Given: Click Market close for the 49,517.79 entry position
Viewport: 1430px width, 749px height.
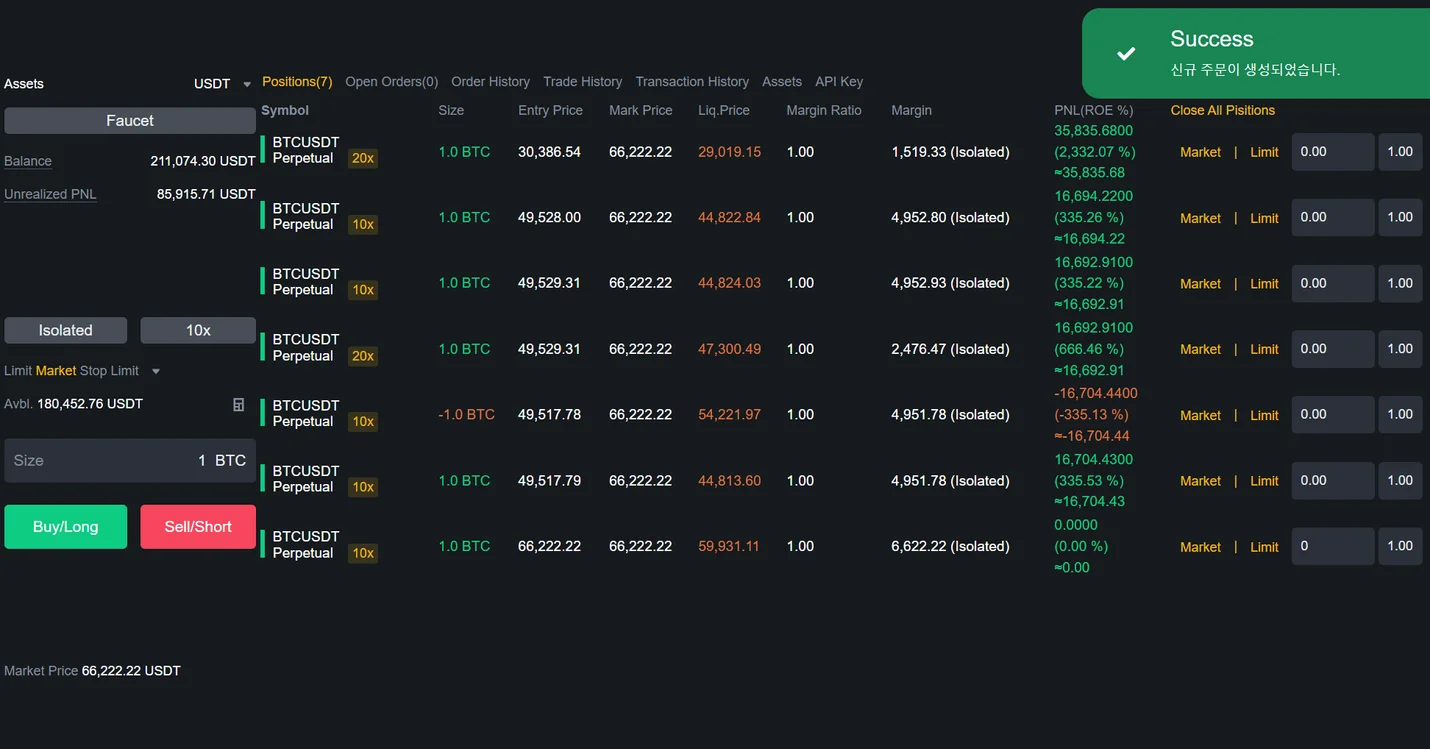Looking at the screenshot, I should point(1200,481).
